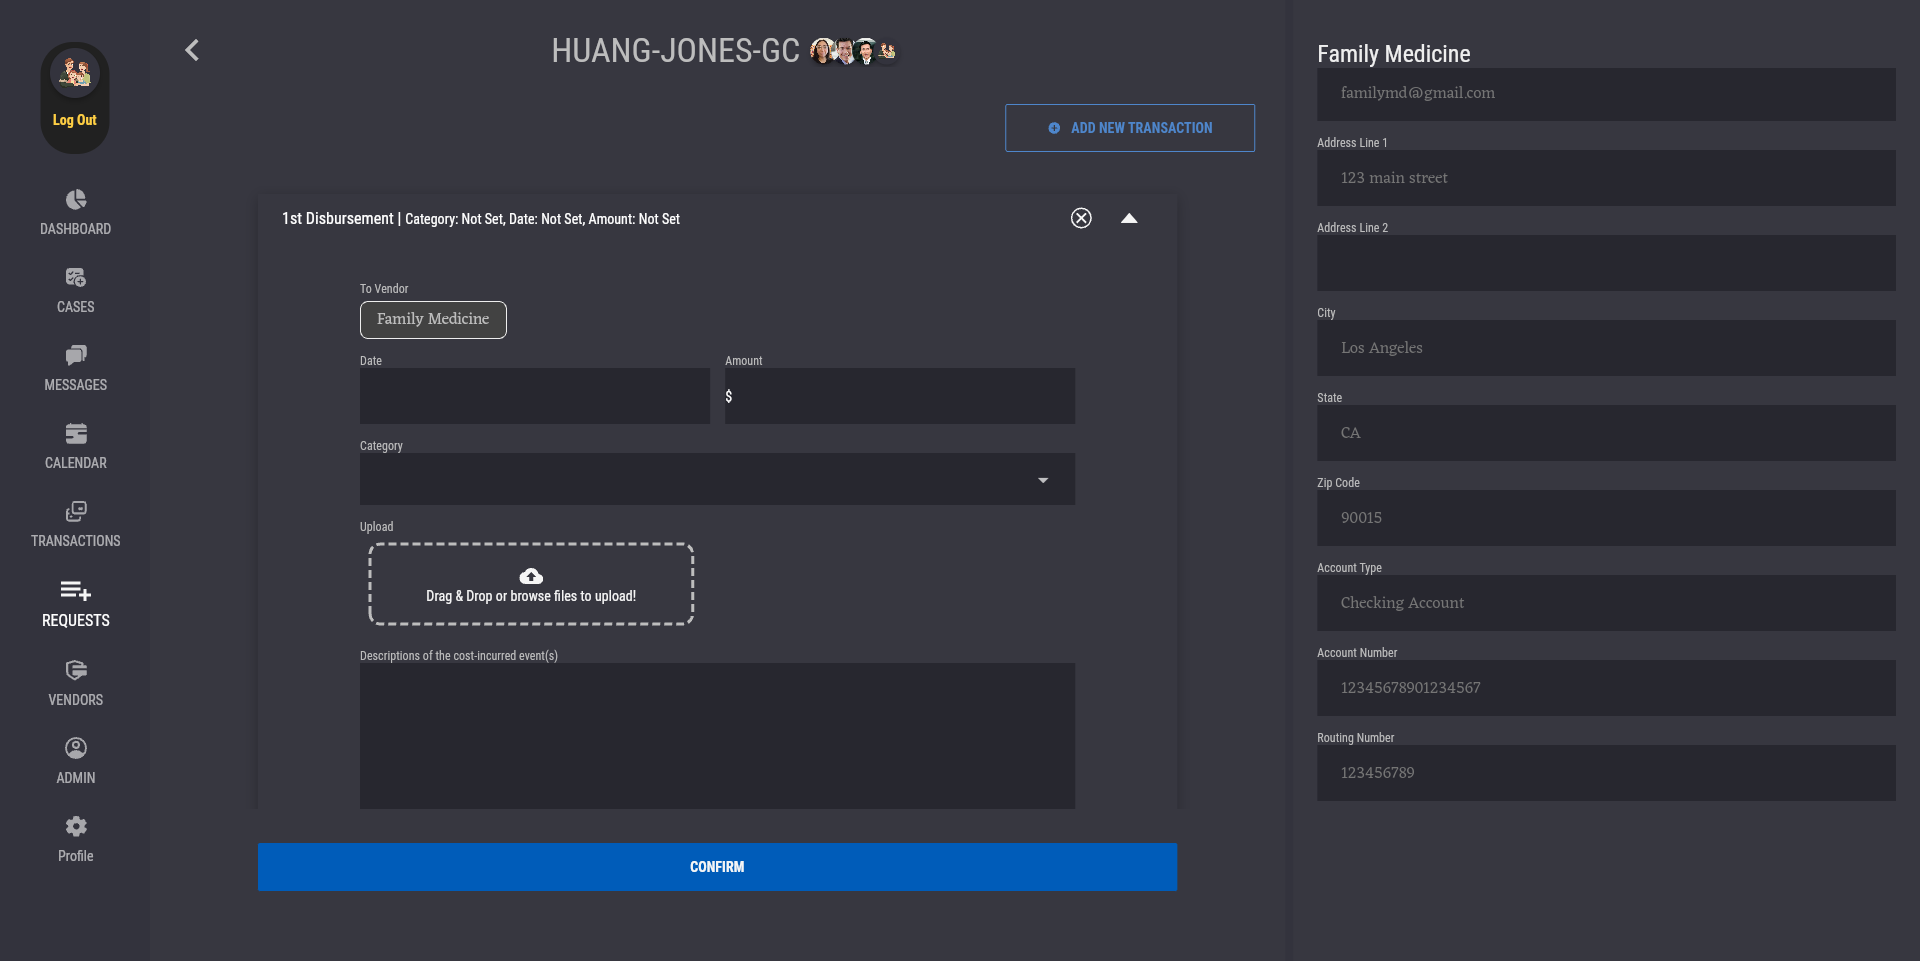This screenshot has height=961, width=1920.
Task: Collapse the 1st Disbursement panel
Action: point(1129,218)
